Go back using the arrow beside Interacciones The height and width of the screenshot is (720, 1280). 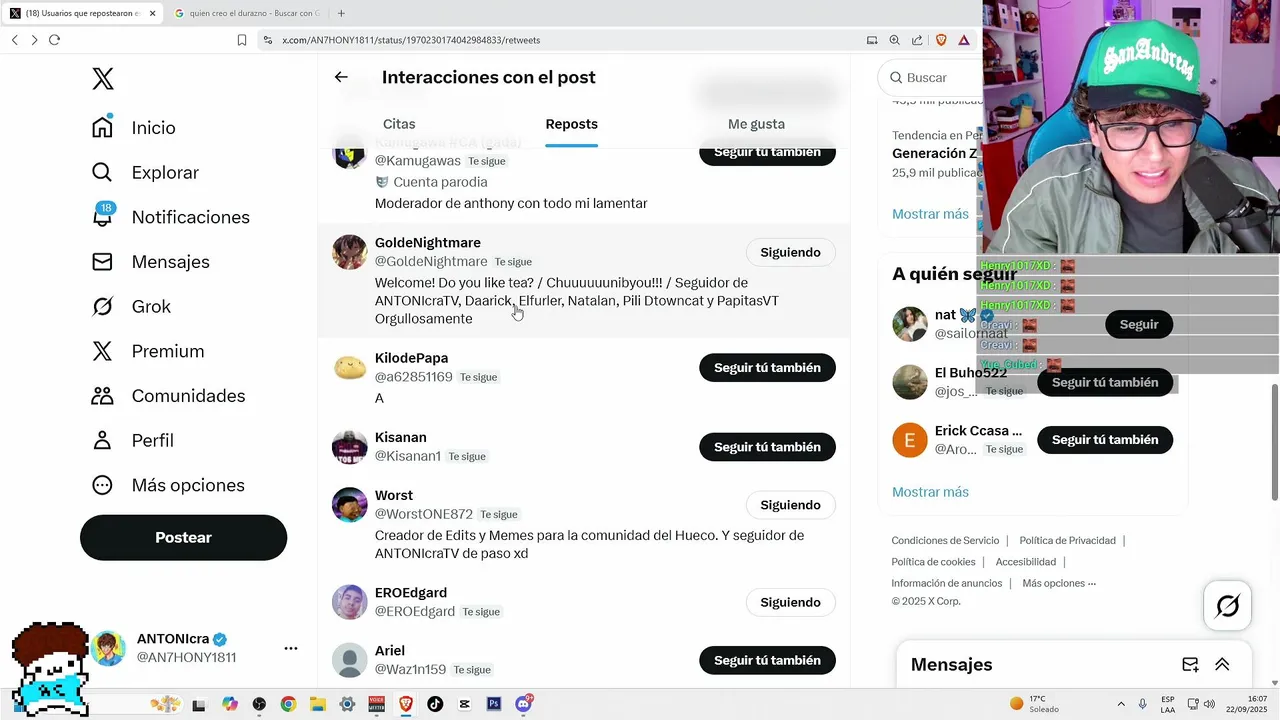(x=341, y=77)
